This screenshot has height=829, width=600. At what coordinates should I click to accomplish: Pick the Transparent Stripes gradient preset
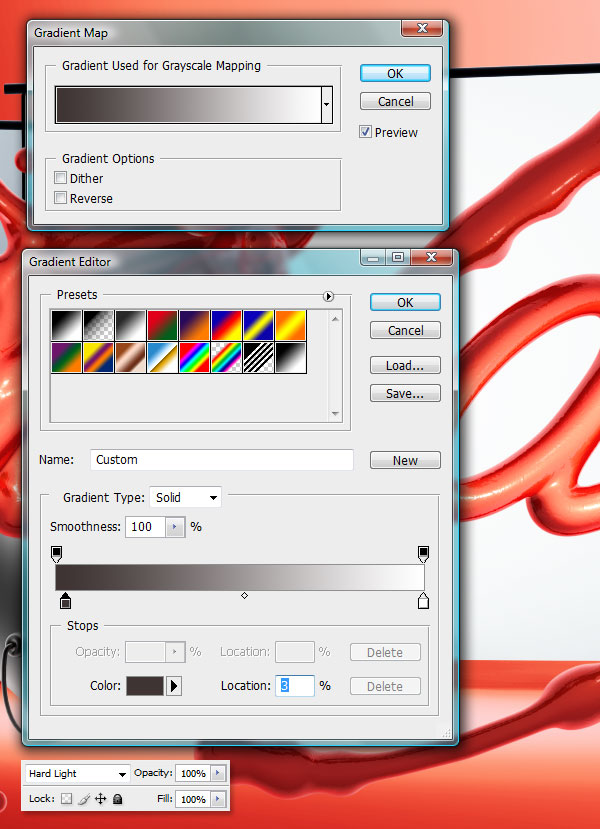tap(259, 357)
